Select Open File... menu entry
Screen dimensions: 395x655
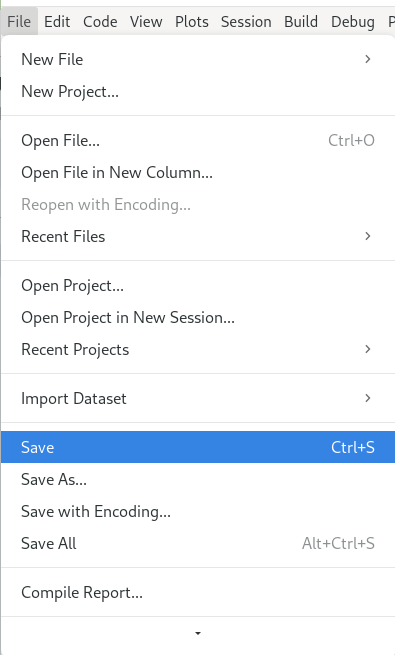coord(198,140)
